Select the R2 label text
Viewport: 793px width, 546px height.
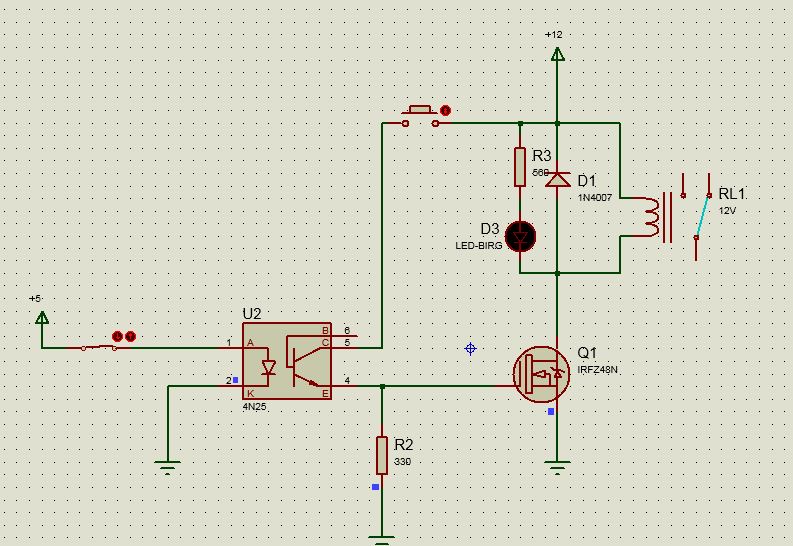point(404,445)
